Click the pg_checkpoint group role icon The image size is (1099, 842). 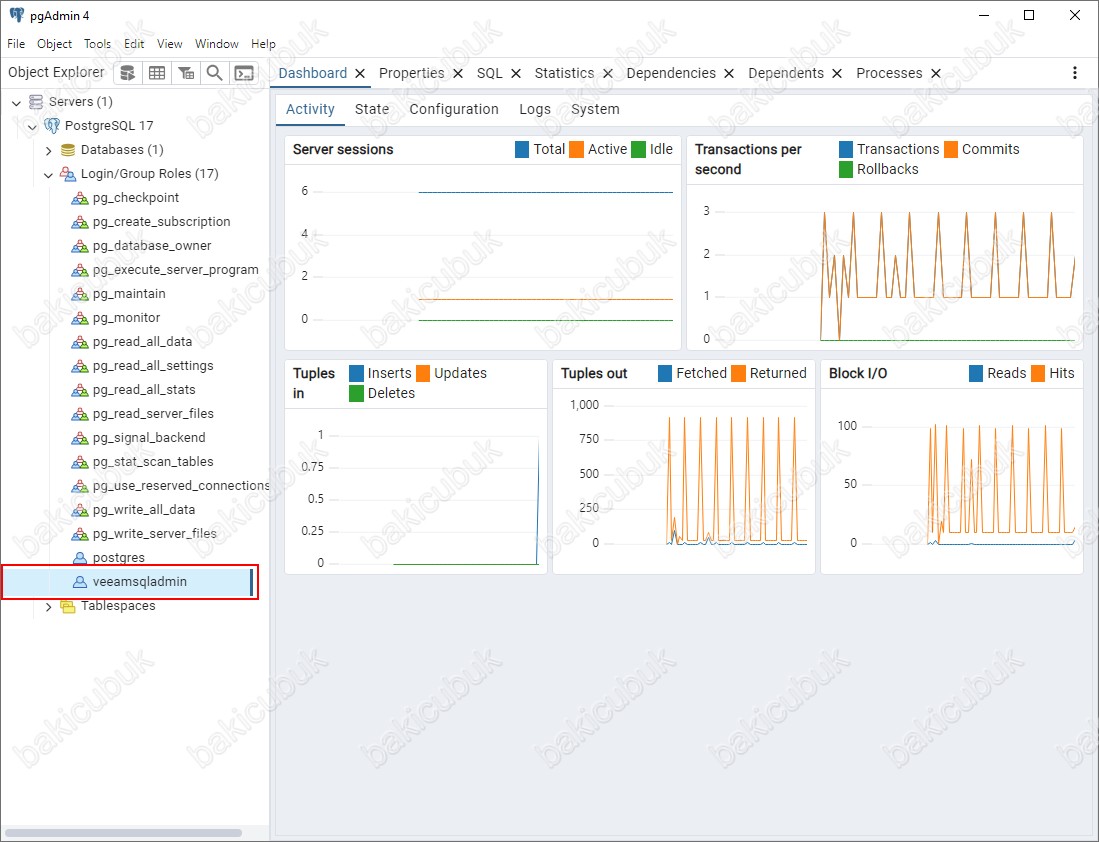80,198
